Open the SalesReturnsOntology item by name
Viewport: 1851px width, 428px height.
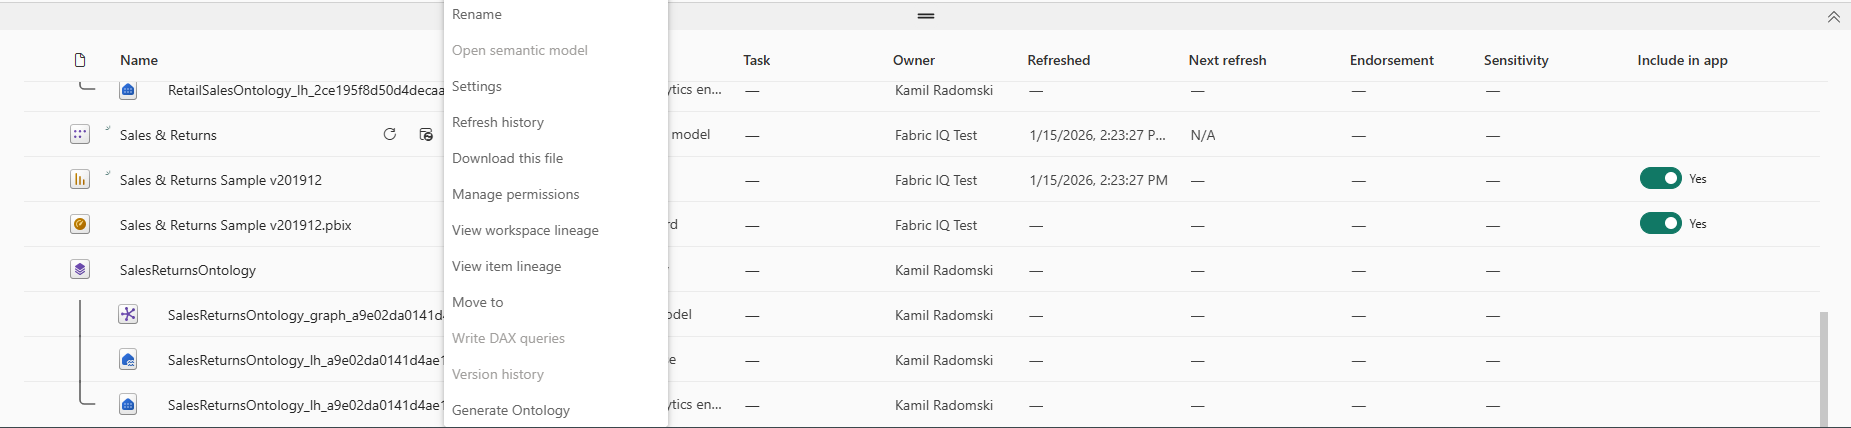click(188, 270)
